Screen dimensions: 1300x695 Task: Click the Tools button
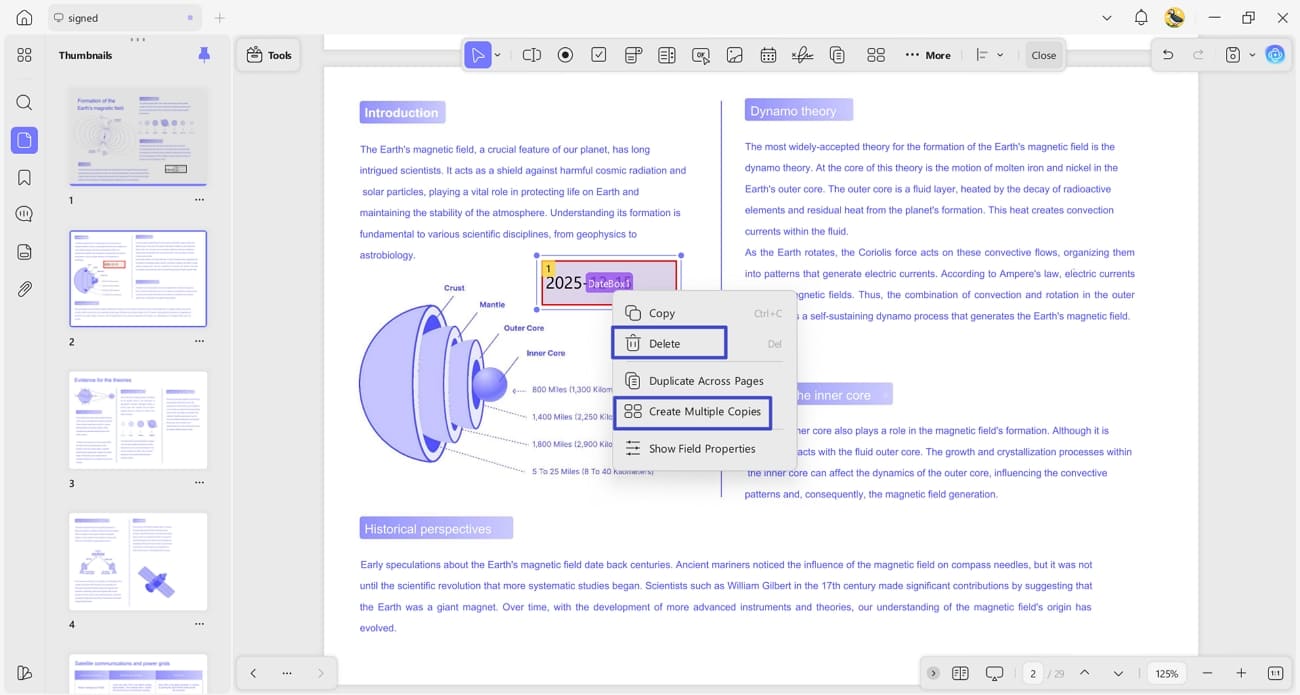tap(269, 55)
